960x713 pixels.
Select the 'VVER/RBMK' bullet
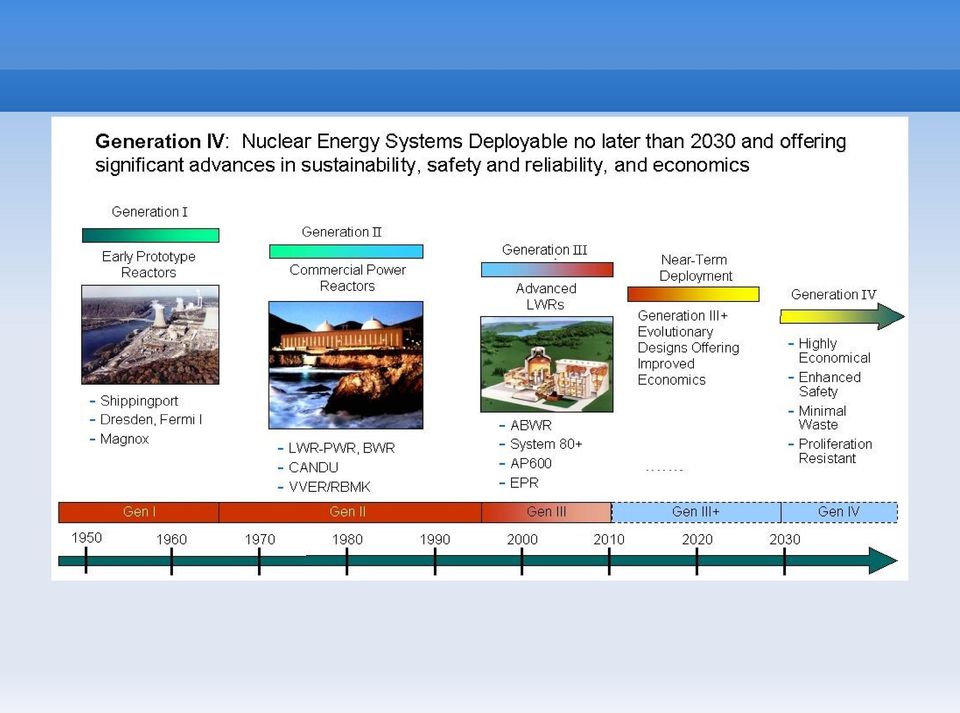pos(324,487)
